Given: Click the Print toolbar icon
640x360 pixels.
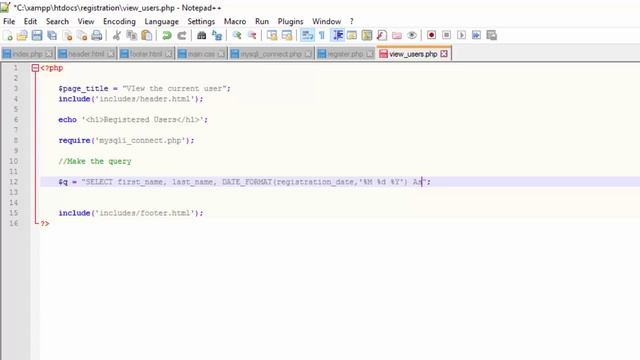Looking at the screenshot, I should point(97,36).
